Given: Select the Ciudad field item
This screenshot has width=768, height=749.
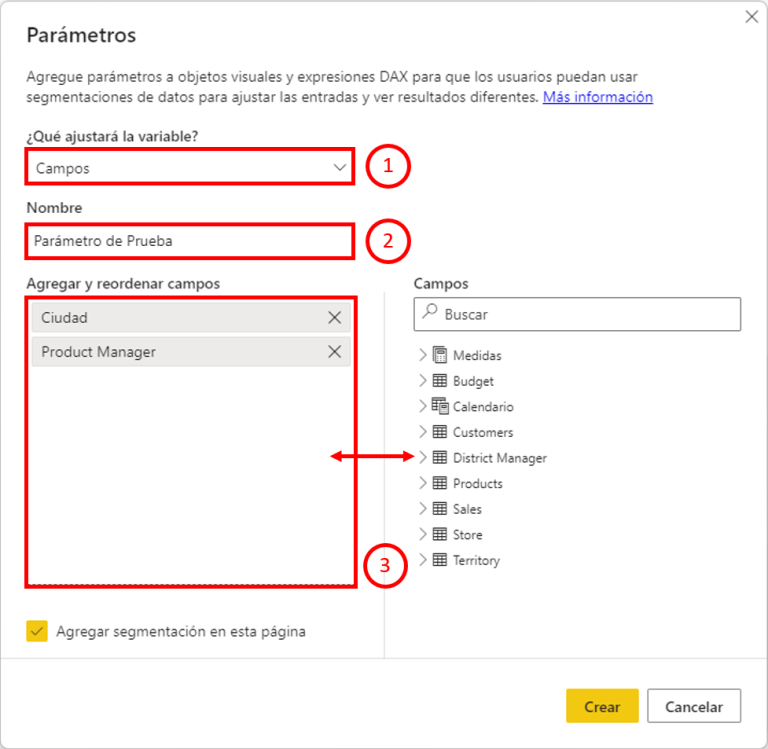Looking at the screenshot, I should tap(191, 317).
